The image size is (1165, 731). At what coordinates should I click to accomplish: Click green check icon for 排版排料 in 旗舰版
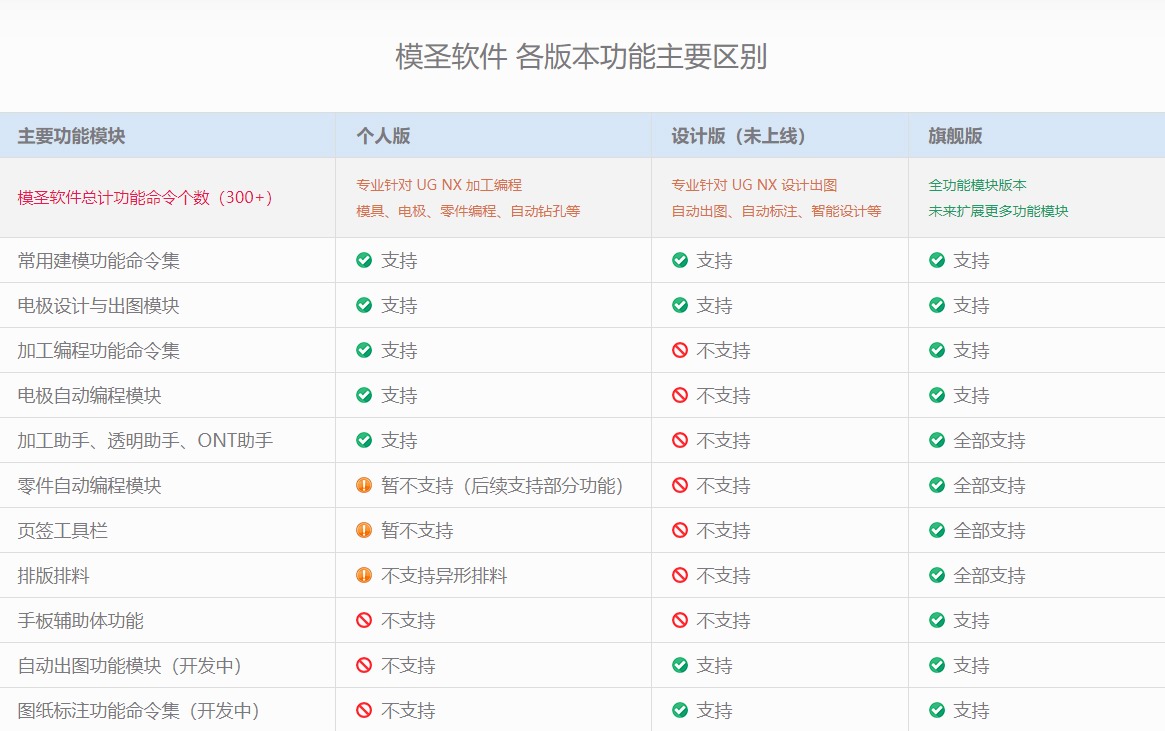click(937, 575)
